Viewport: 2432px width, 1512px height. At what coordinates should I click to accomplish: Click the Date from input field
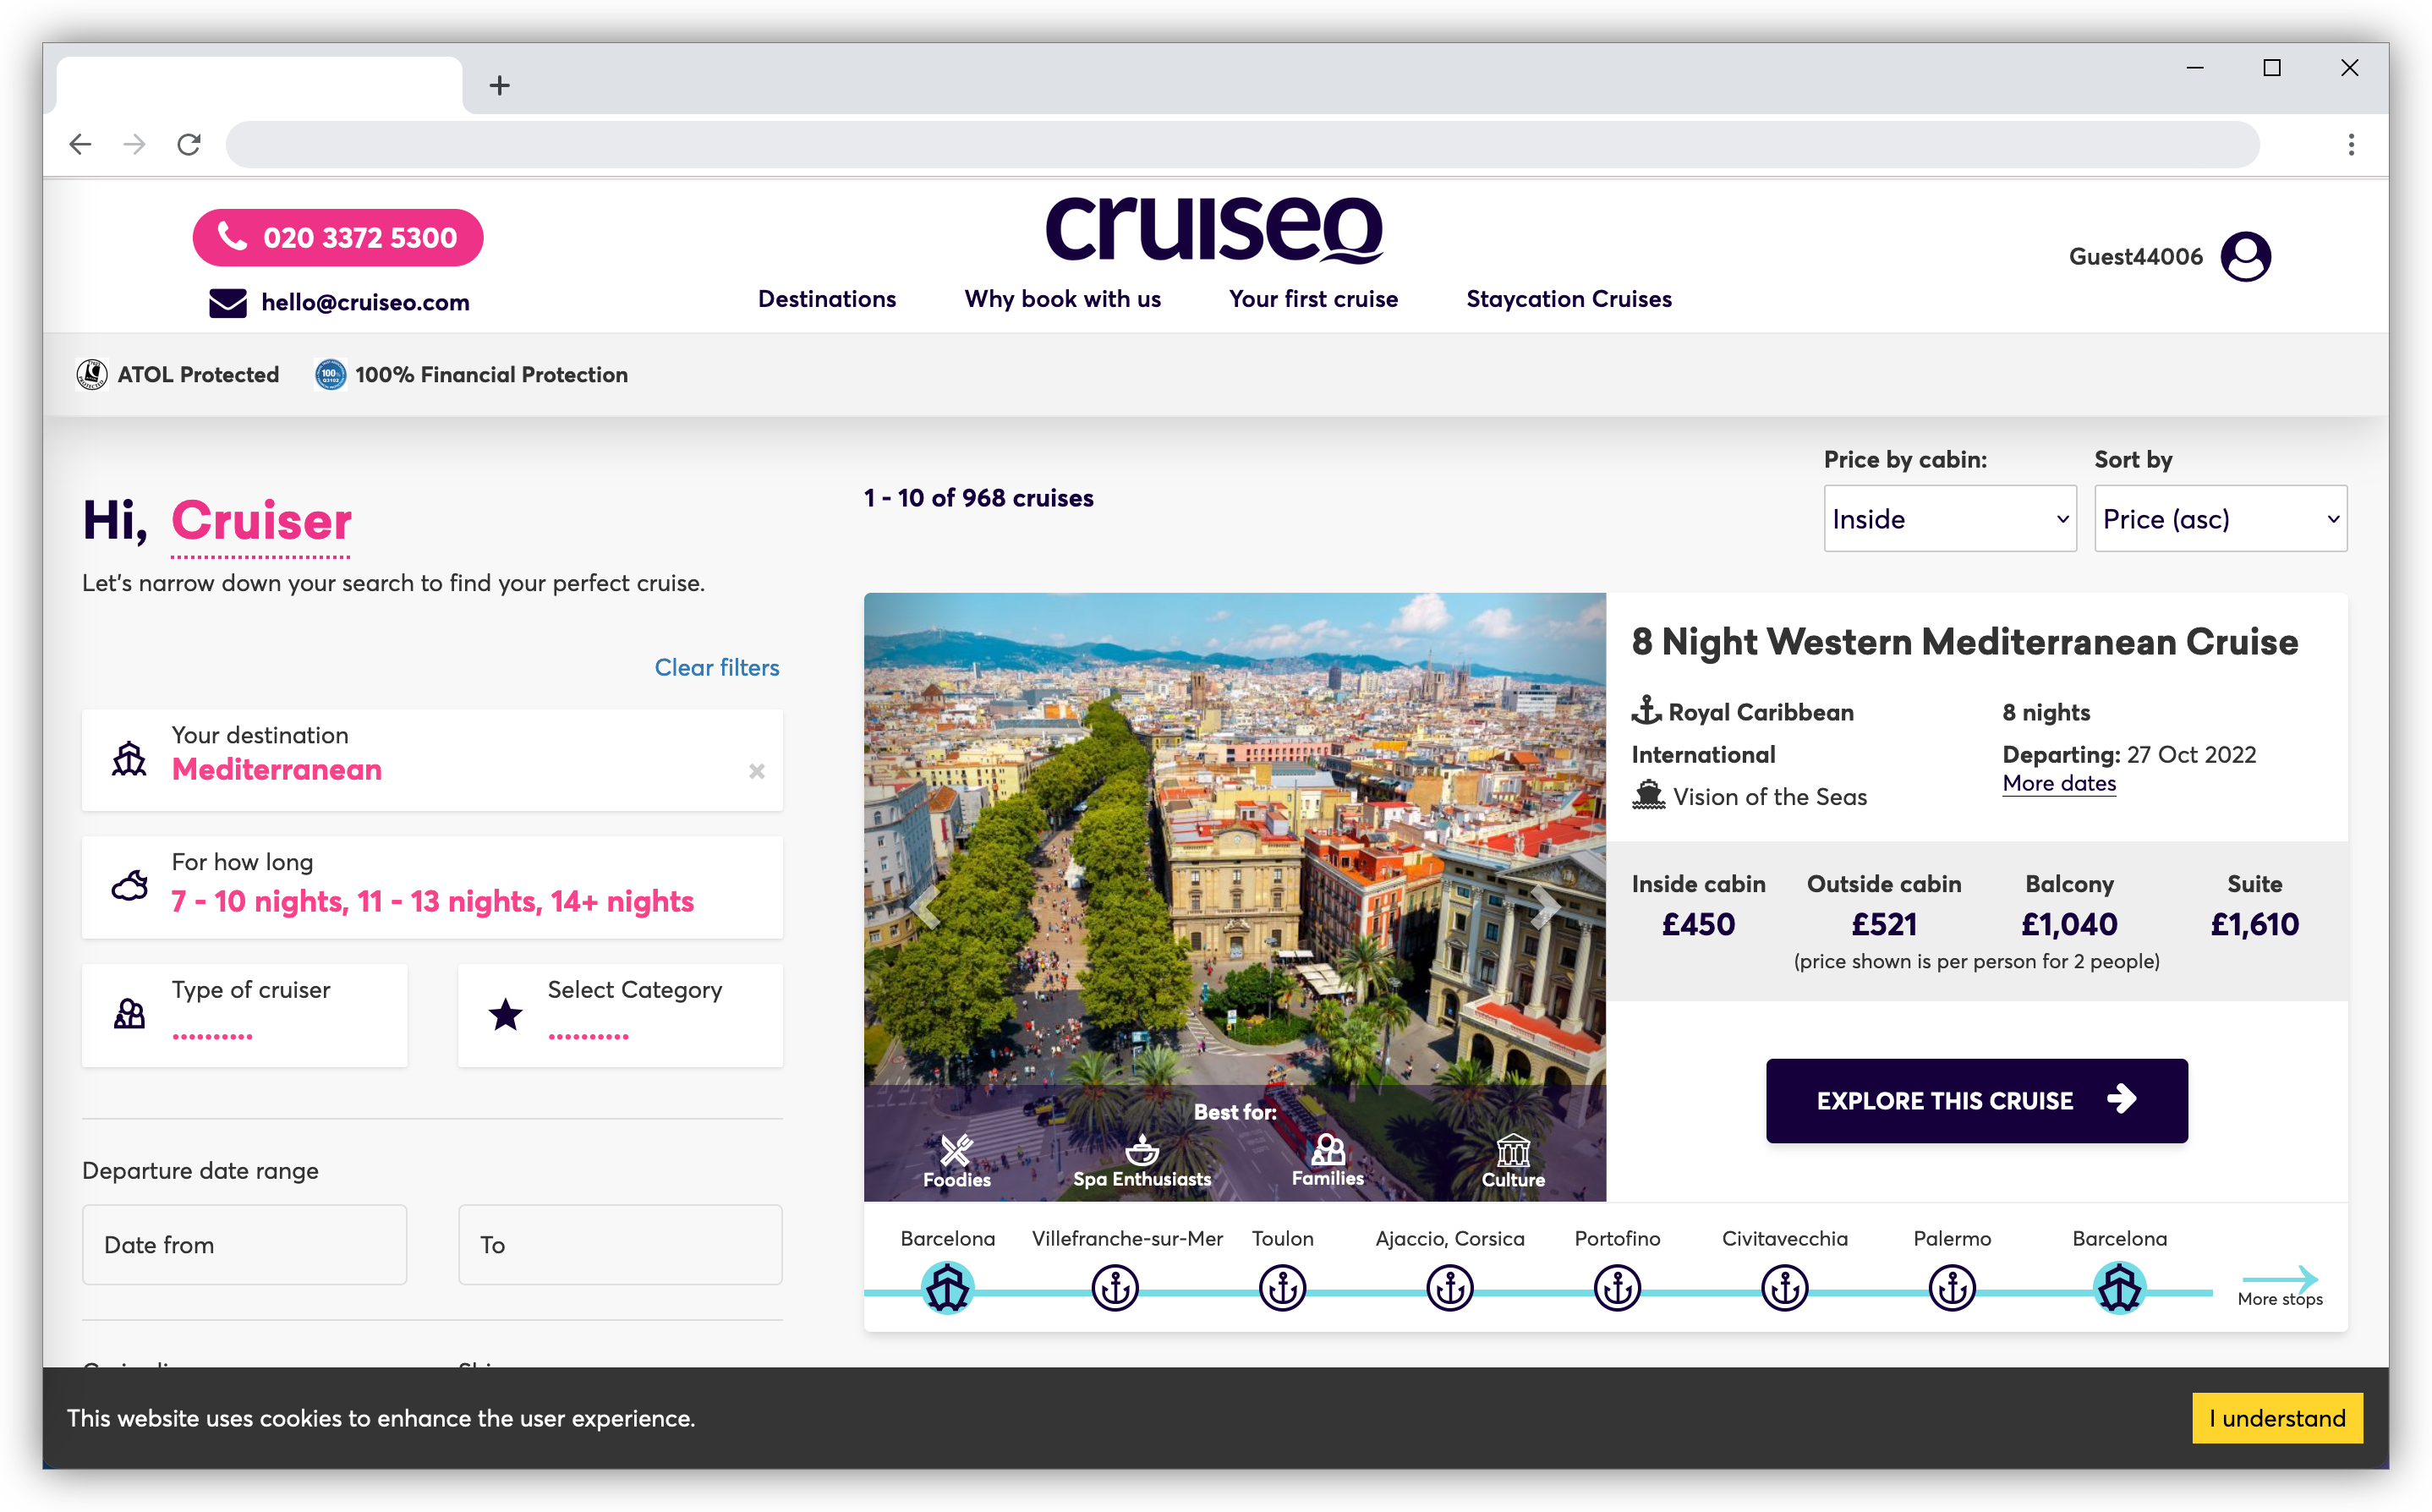[244, 1244]
